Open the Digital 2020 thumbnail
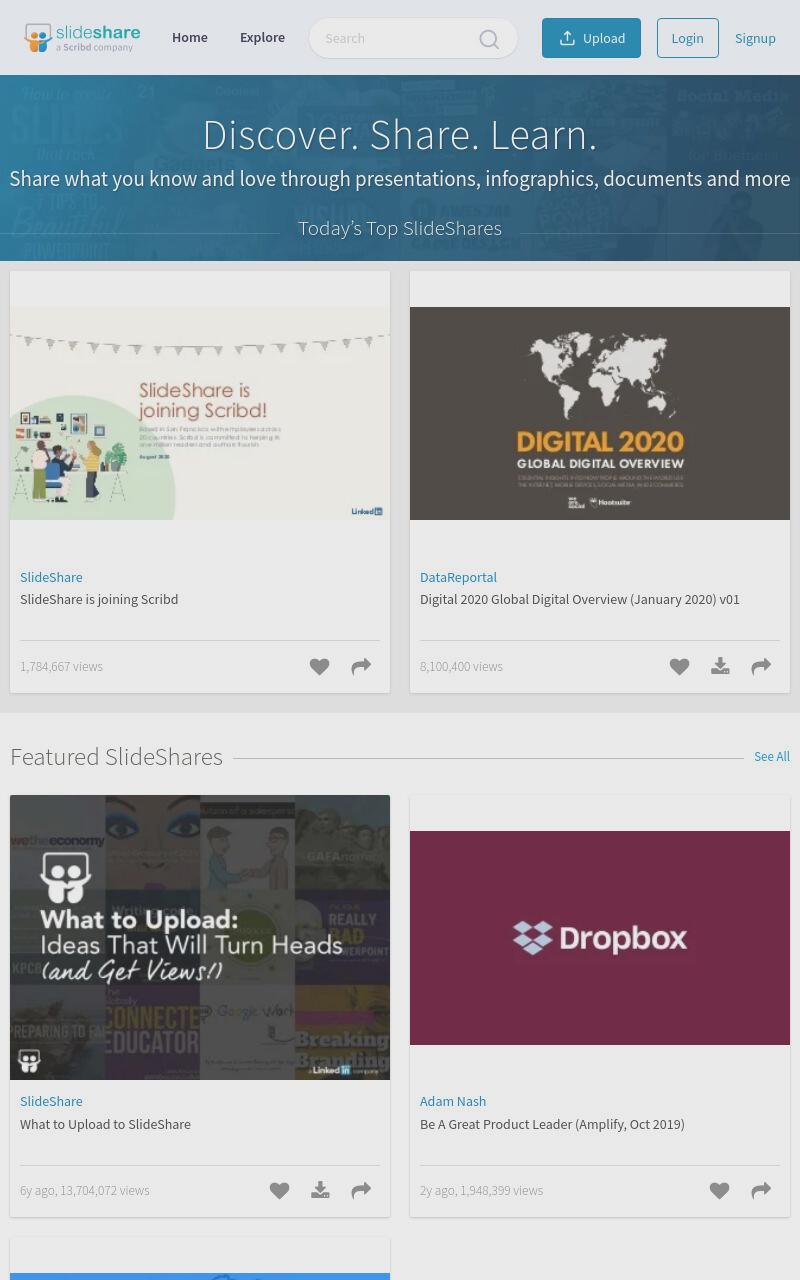The width and height of the screenshot is (800, 1280). (x=600, y=413)
